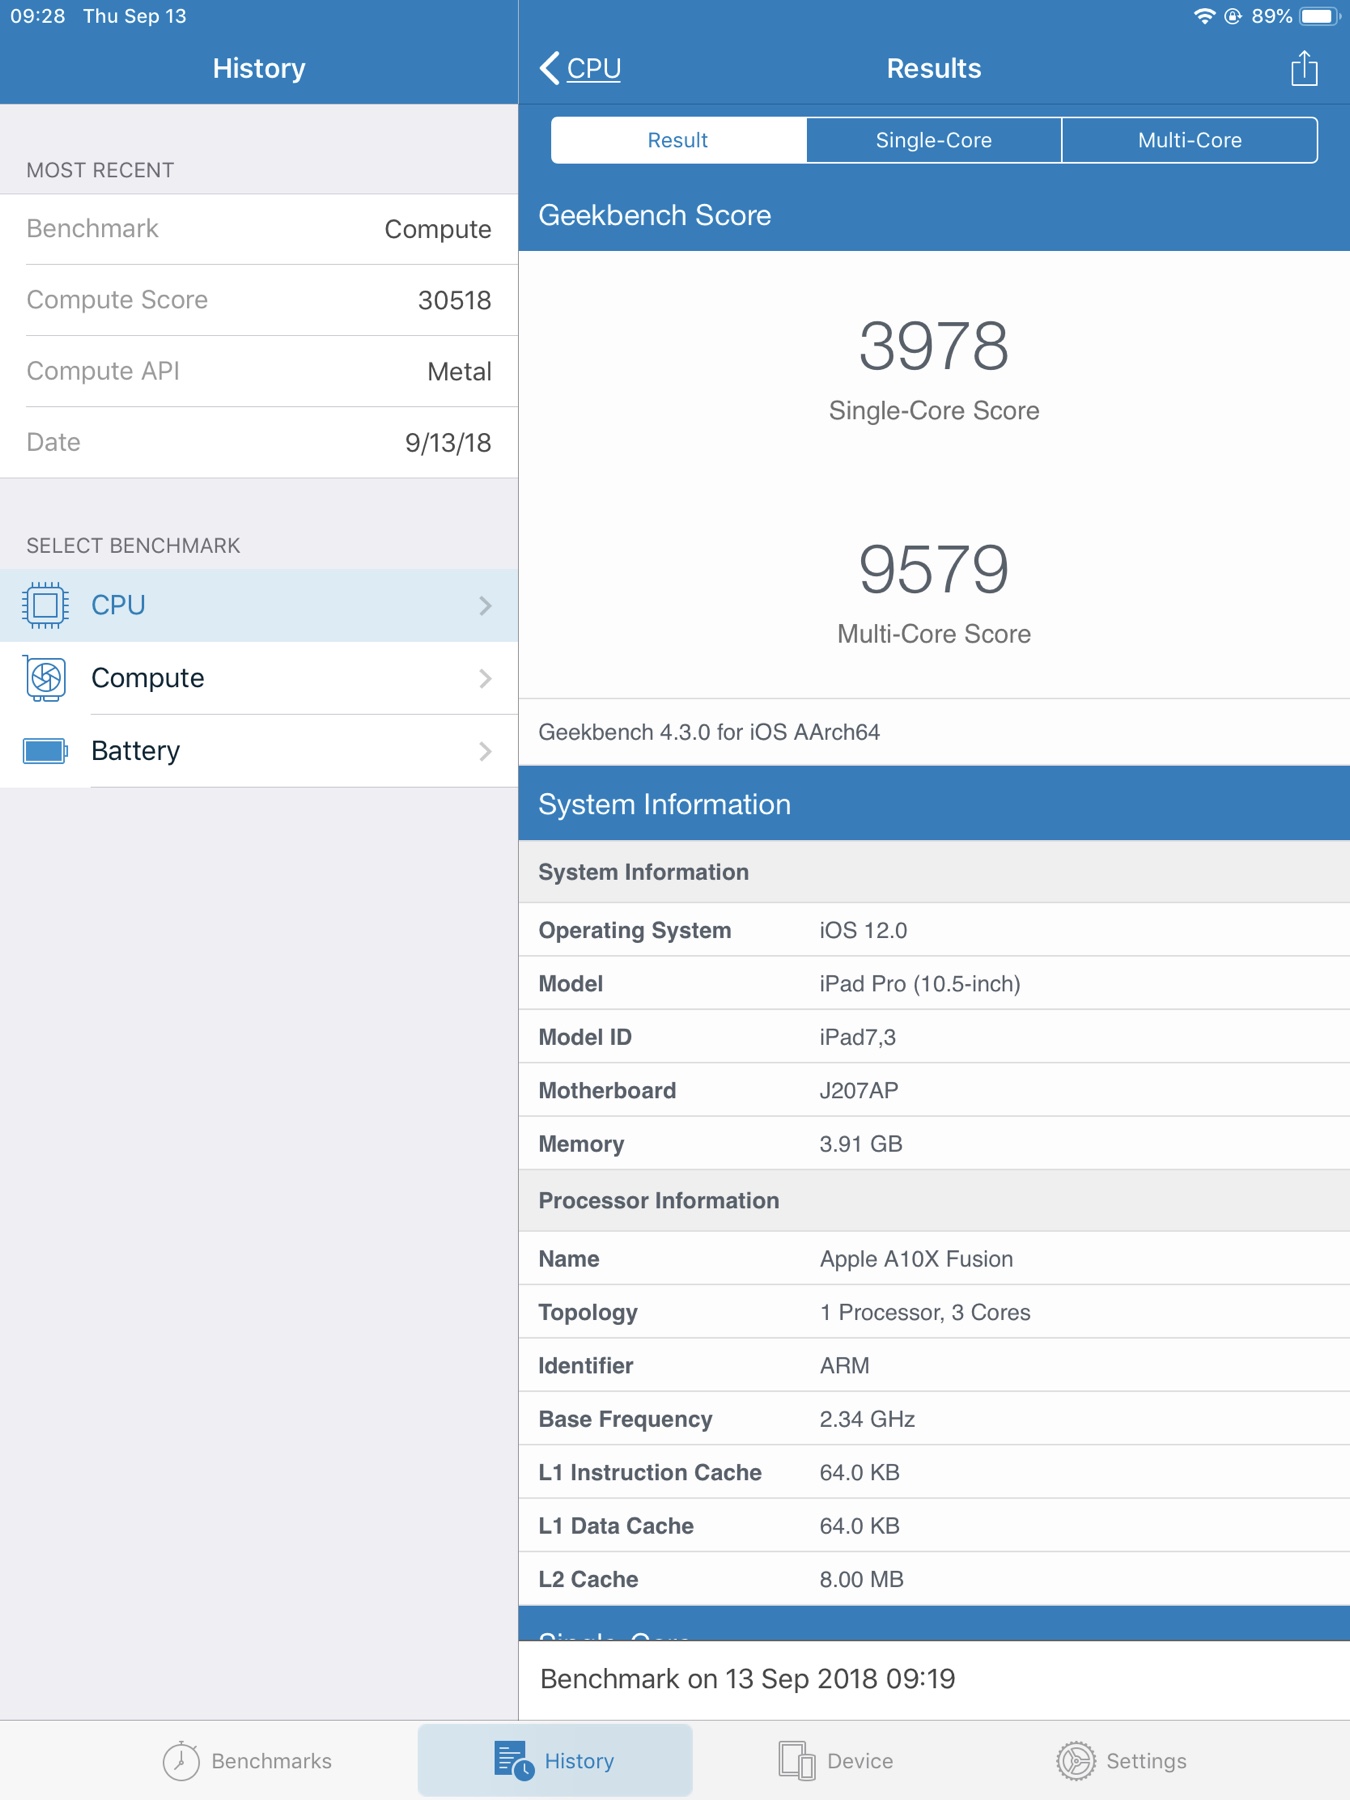This screenshot has width=1350, height=1800.
Task: Tap the Model ID value iPad7,3
Action: pos(857,1037)
